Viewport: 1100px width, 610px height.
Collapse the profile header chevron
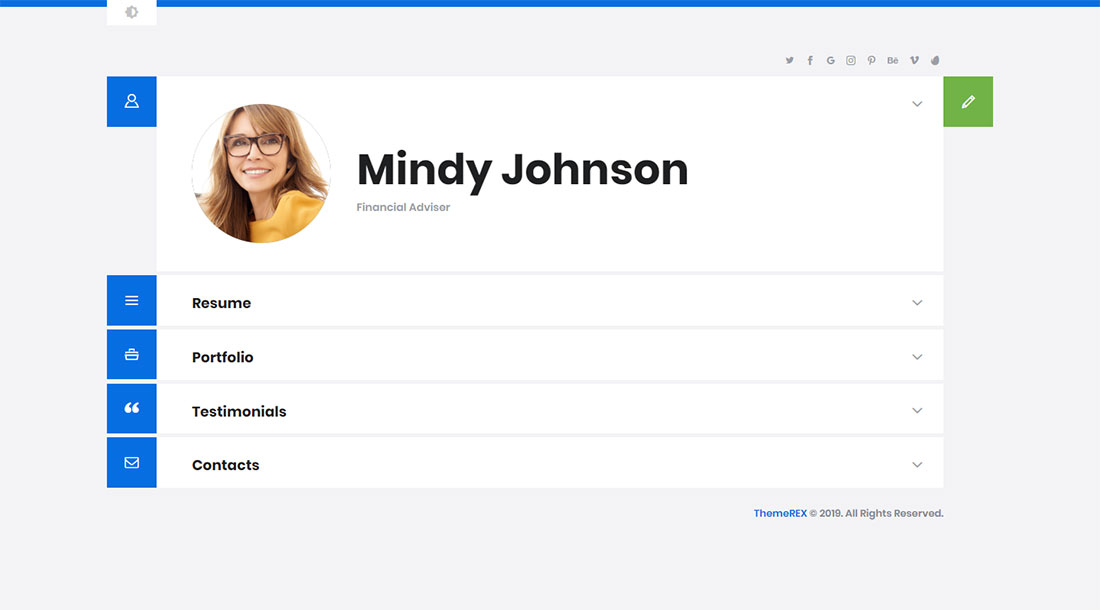pos(917,104)
